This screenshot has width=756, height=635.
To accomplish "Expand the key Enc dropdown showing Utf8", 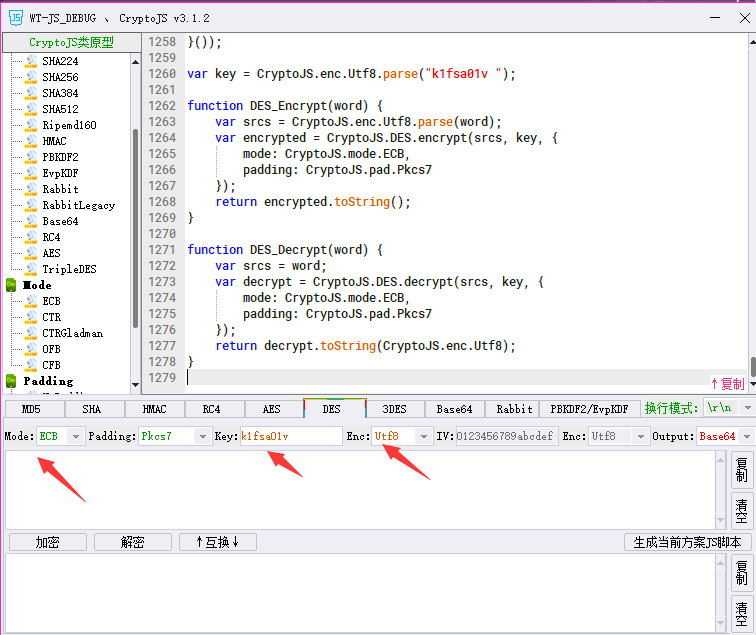I will click(424, 437).
